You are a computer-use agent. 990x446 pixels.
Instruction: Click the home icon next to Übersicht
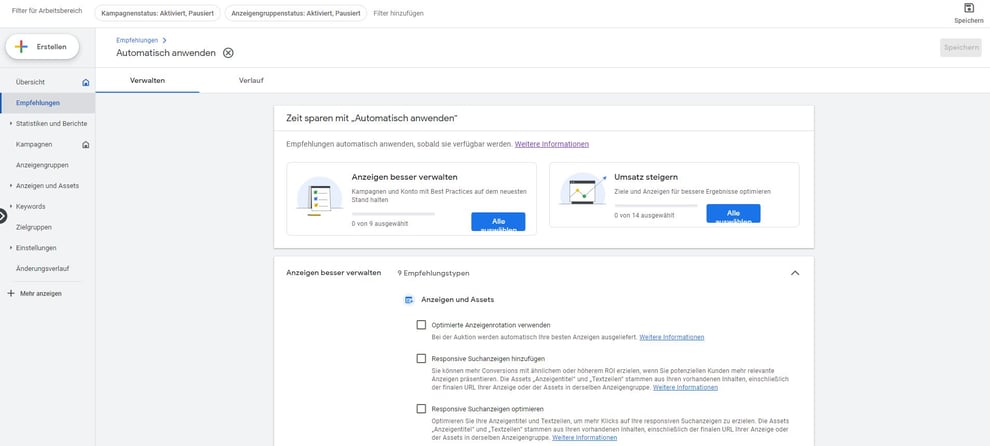point(86,82)
